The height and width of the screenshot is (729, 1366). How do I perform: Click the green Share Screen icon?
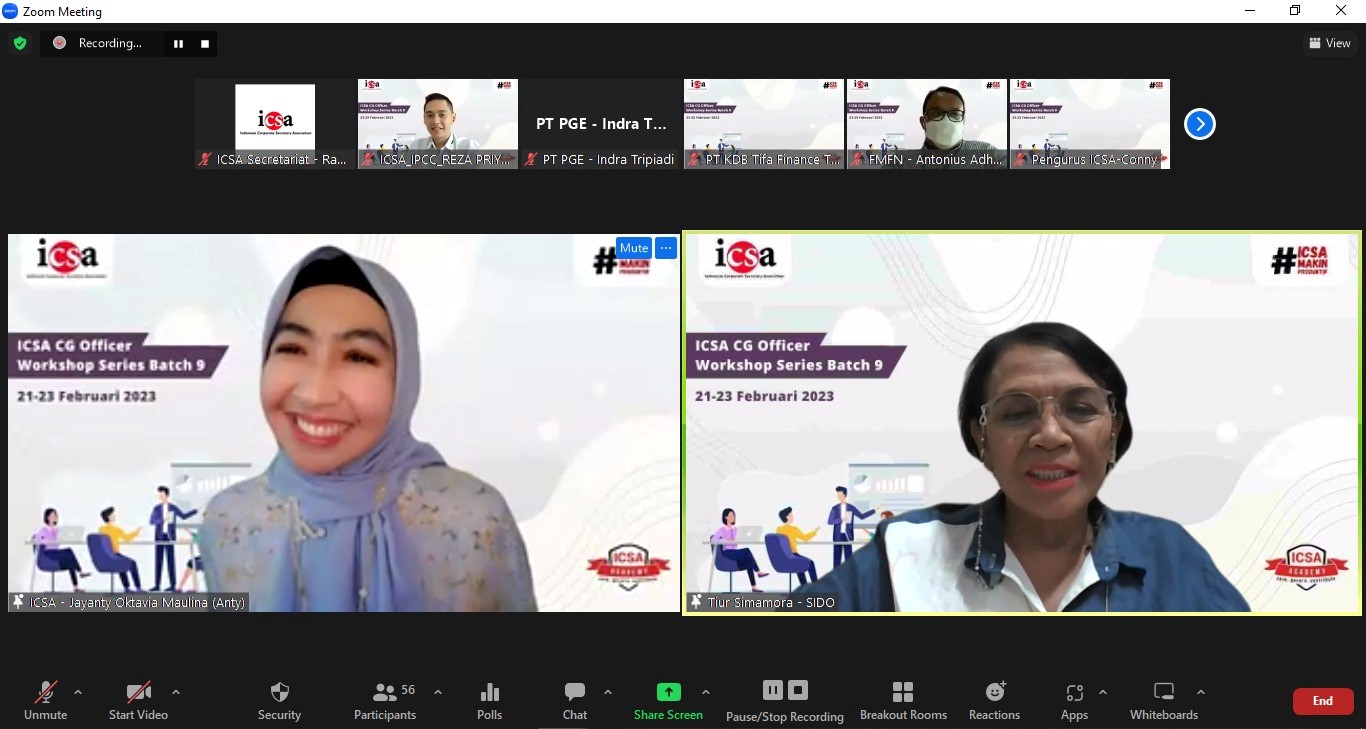[x=668, y=692]
